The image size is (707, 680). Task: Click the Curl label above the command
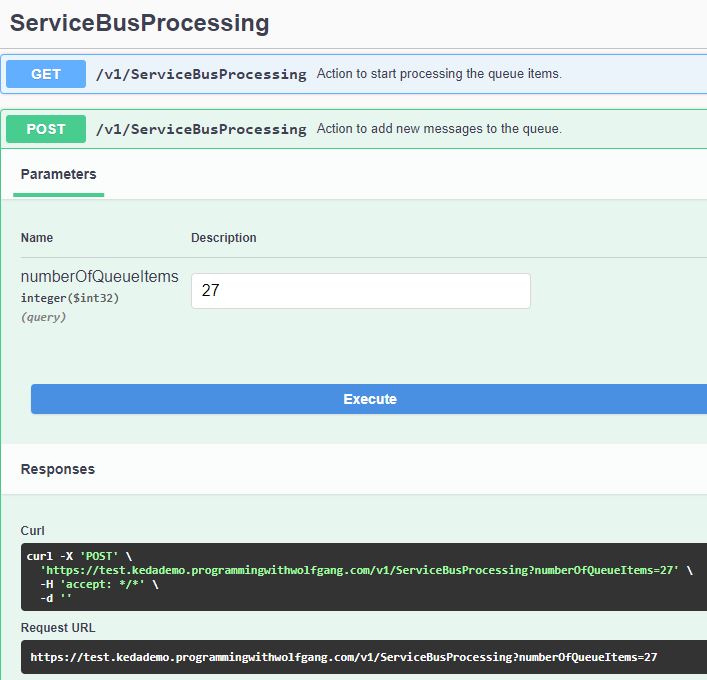(x=33, y=531)
